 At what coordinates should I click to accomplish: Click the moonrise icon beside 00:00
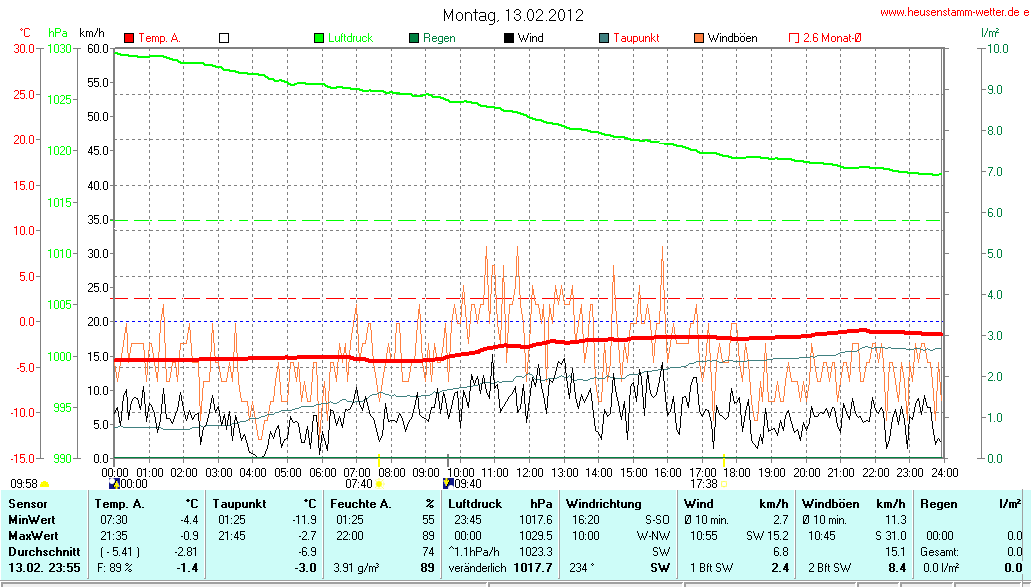tap(114, 483)
